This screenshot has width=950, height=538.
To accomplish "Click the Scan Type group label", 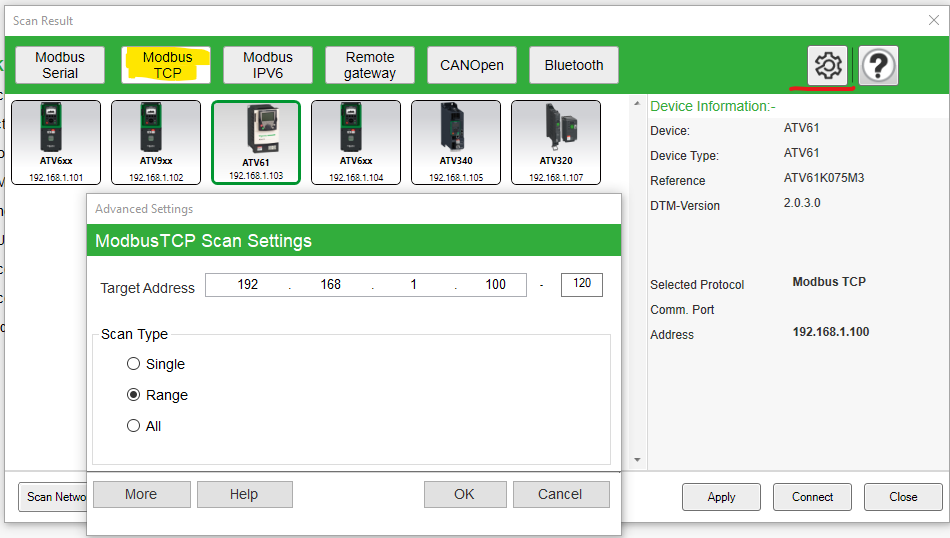I will pyautogui.click(x=135, y=334).
